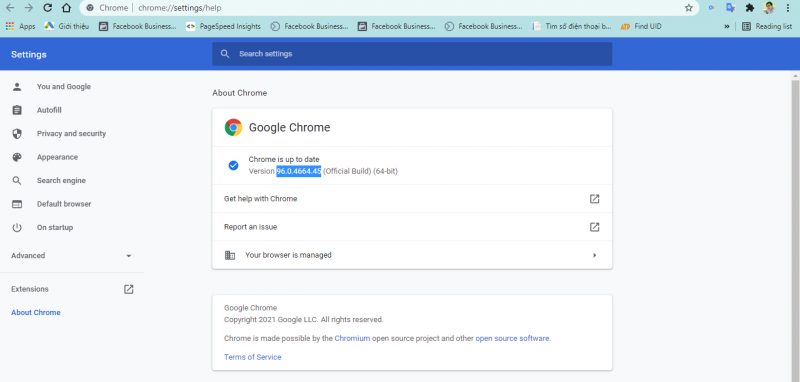Open the PageSpeed Insights bookmark
Screen dimensions: 800x382
coord(223,27)
